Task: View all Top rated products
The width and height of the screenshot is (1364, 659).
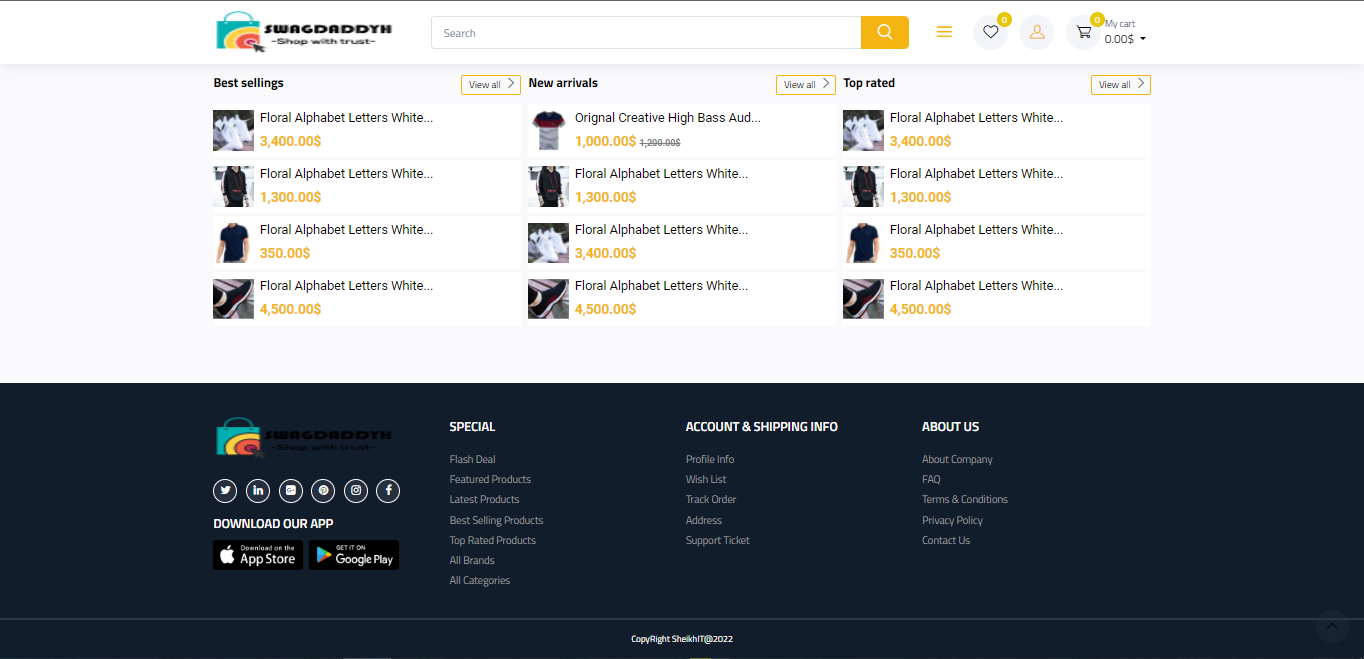Action: (x=1120, y=85)
